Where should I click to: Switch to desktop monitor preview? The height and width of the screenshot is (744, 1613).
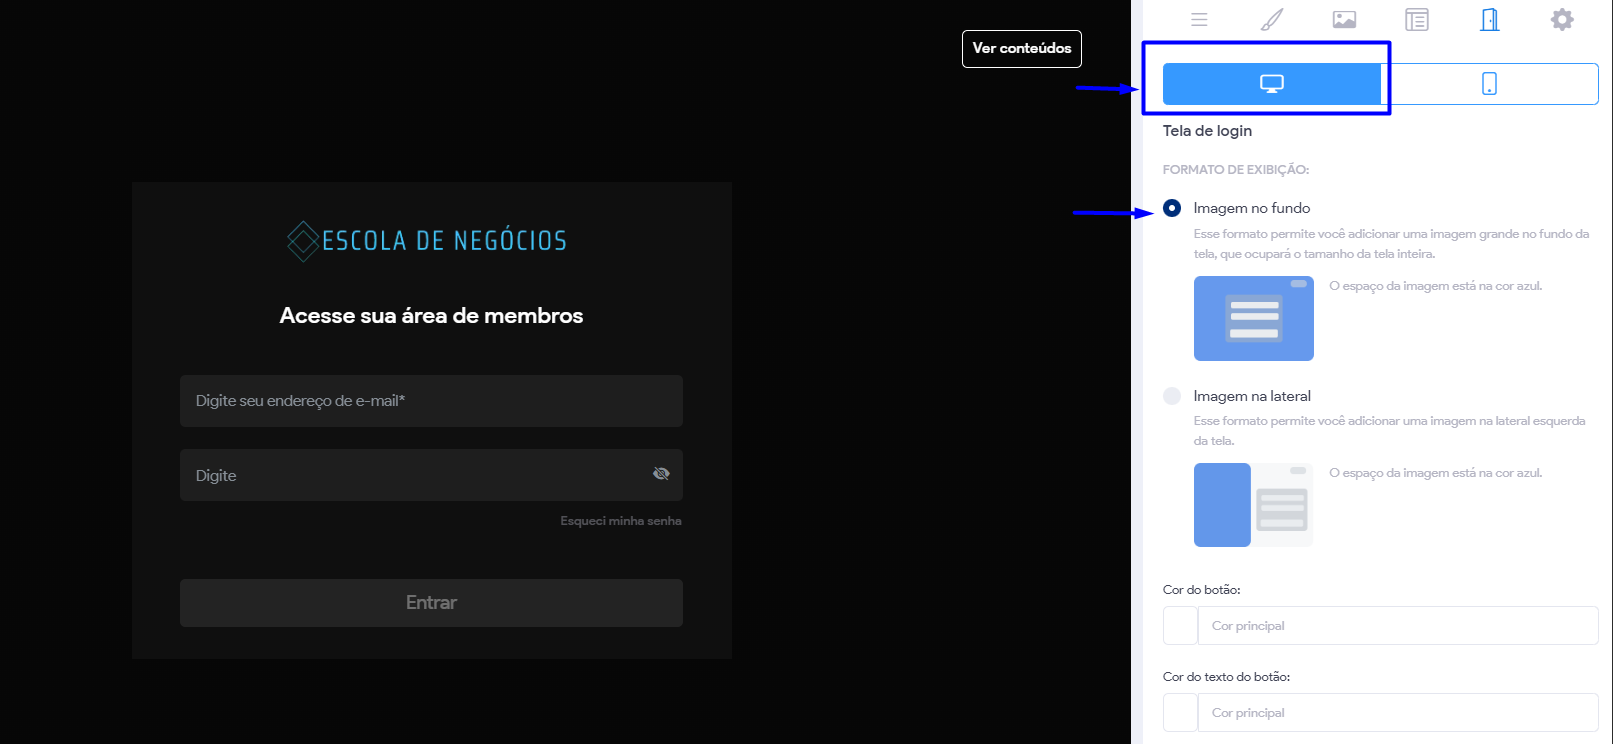coord(1271,84)
